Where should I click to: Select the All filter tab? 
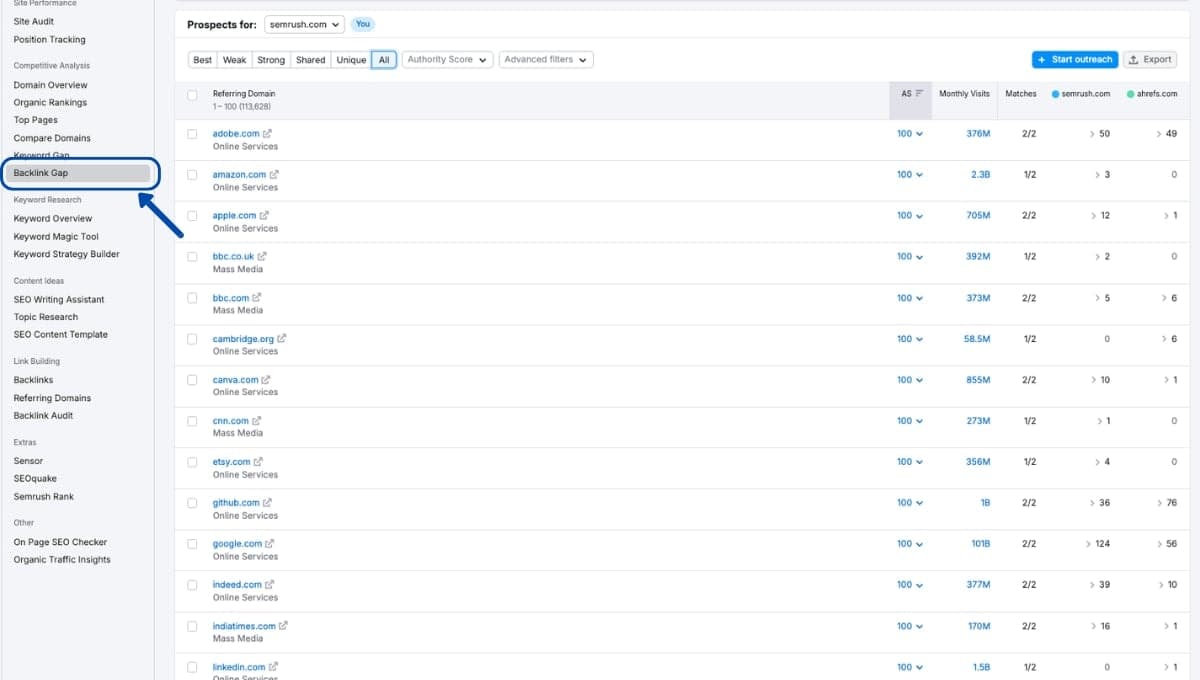click(x=384, y=60)
